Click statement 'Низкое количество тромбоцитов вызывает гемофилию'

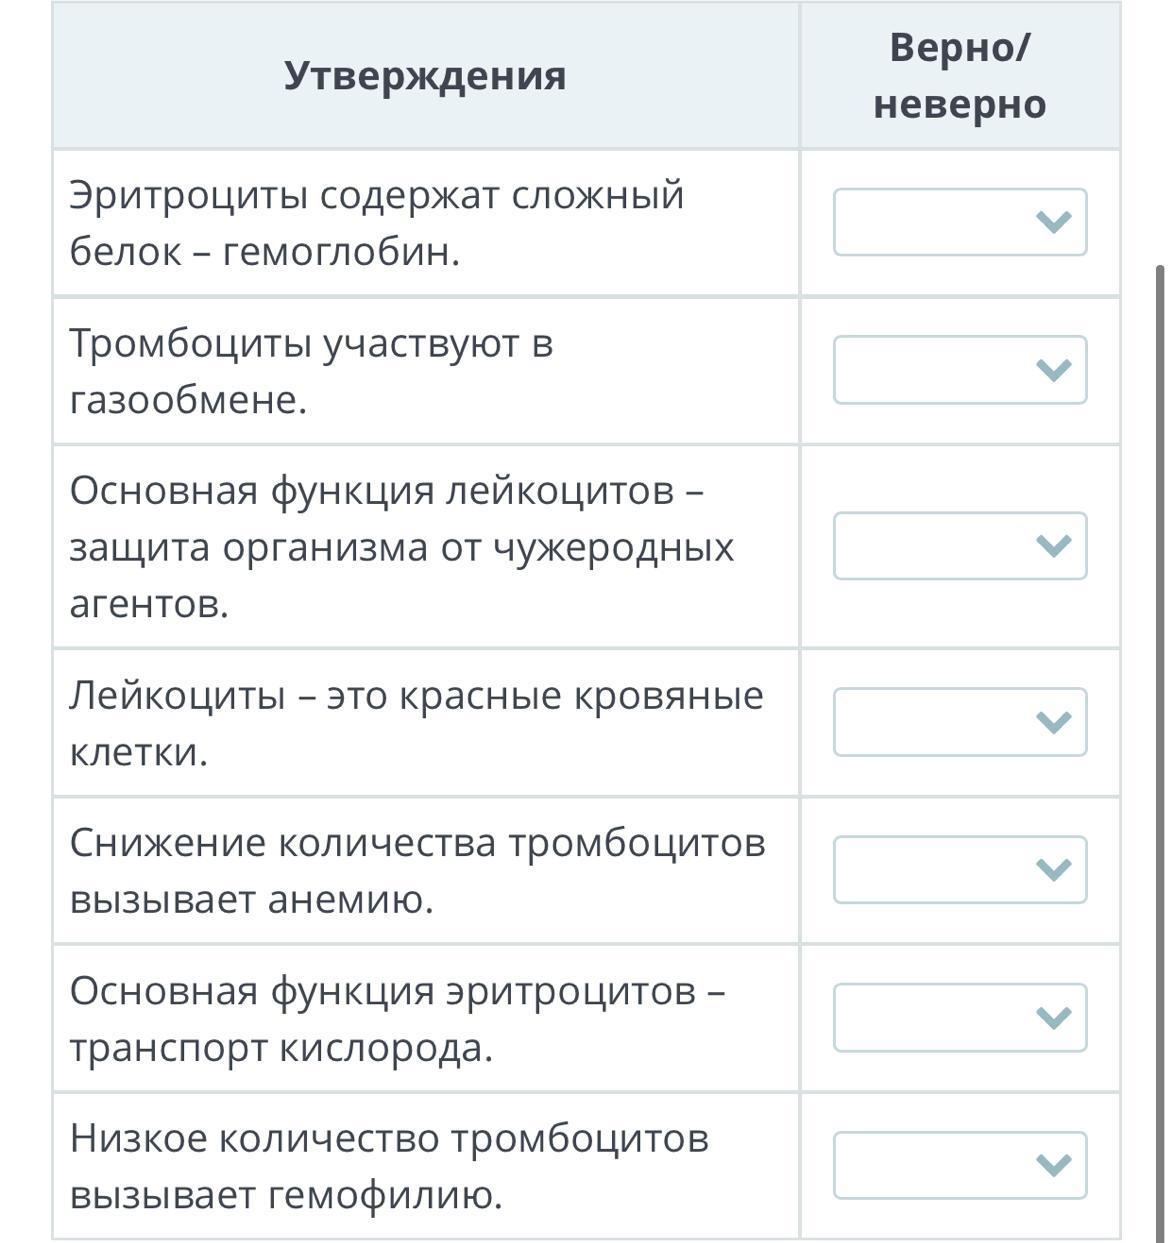(x=390, y=1167)
